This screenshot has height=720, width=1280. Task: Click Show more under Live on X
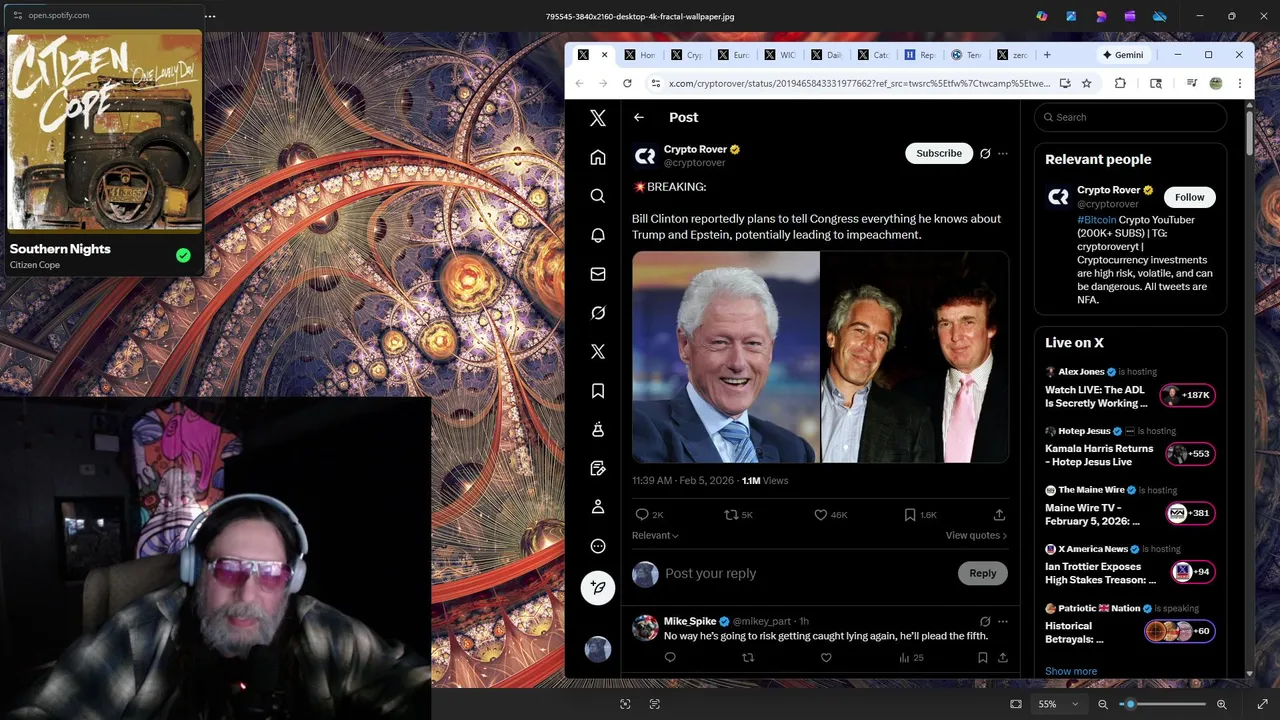click(1071, 671)
